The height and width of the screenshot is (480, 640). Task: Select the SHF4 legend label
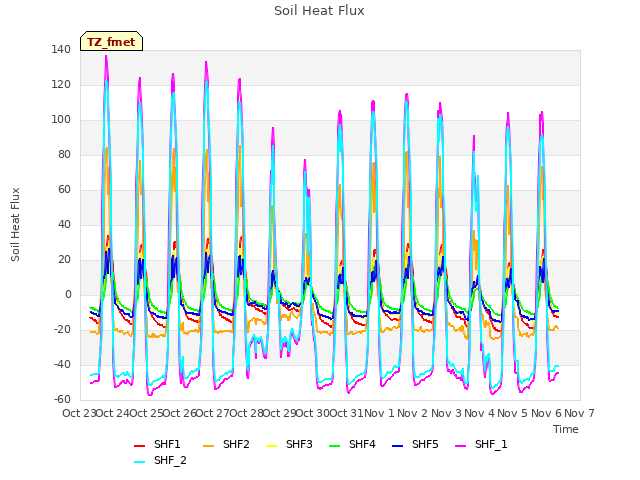click(x=362, y=444)
